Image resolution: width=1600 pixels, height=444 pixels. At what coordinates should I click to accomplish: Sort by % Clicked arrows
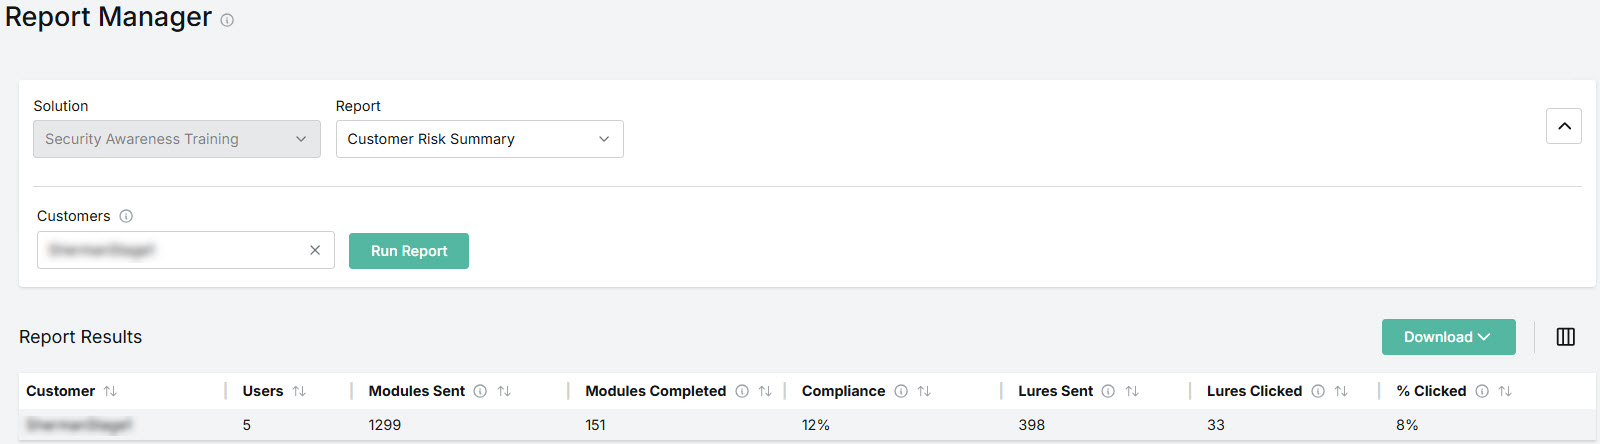[1505, 391]
